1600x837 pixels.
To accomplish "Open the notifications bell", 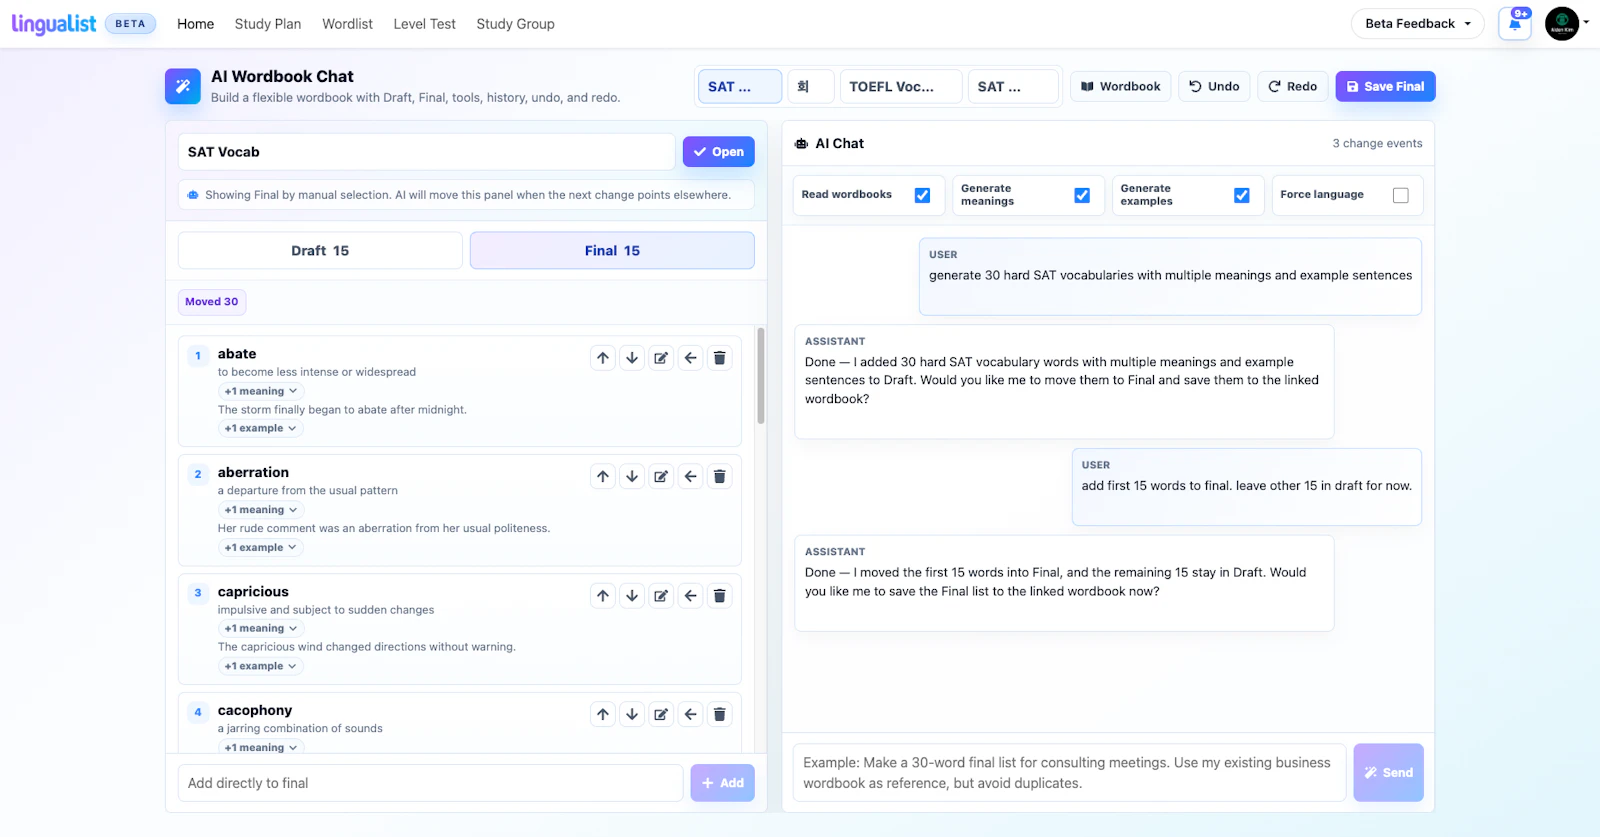I will (1515, 24).
